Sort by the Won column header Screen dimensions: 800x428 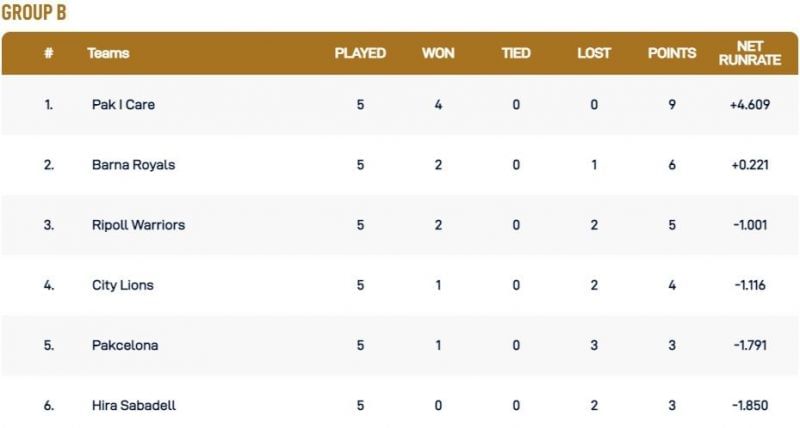pos(438,53)
